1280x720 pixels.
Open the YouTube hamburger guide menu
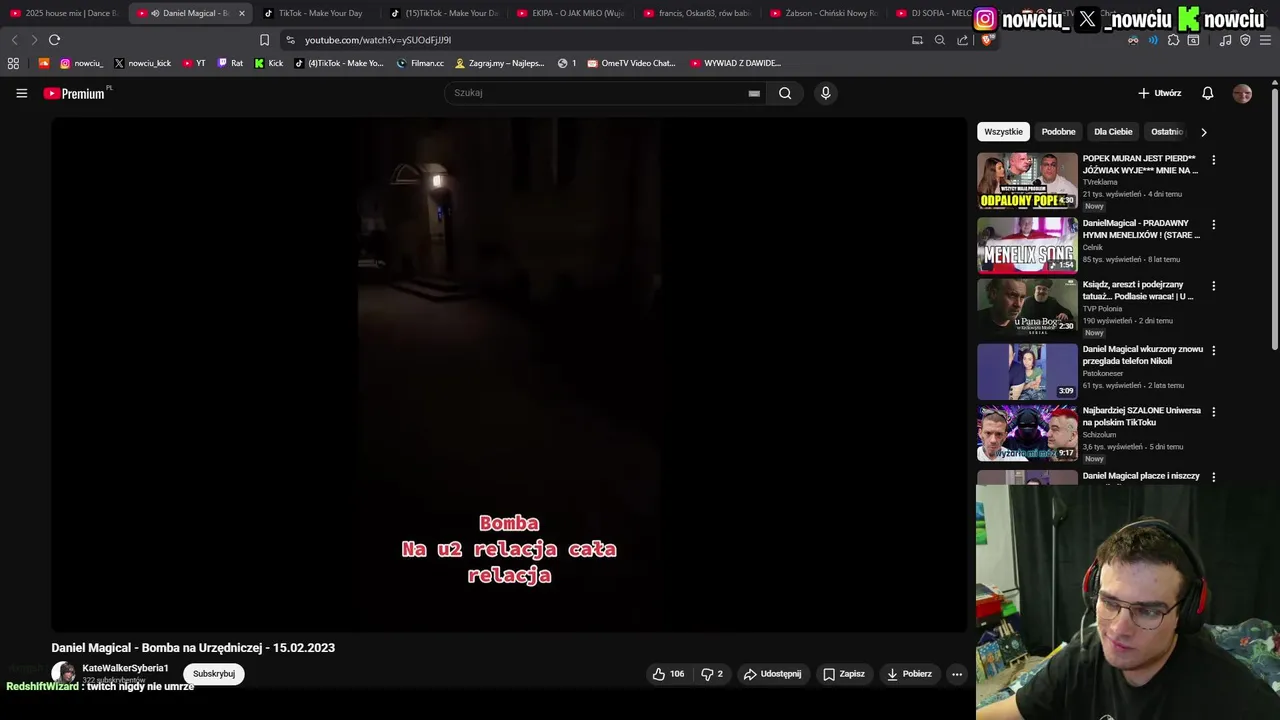coord(21,93)
